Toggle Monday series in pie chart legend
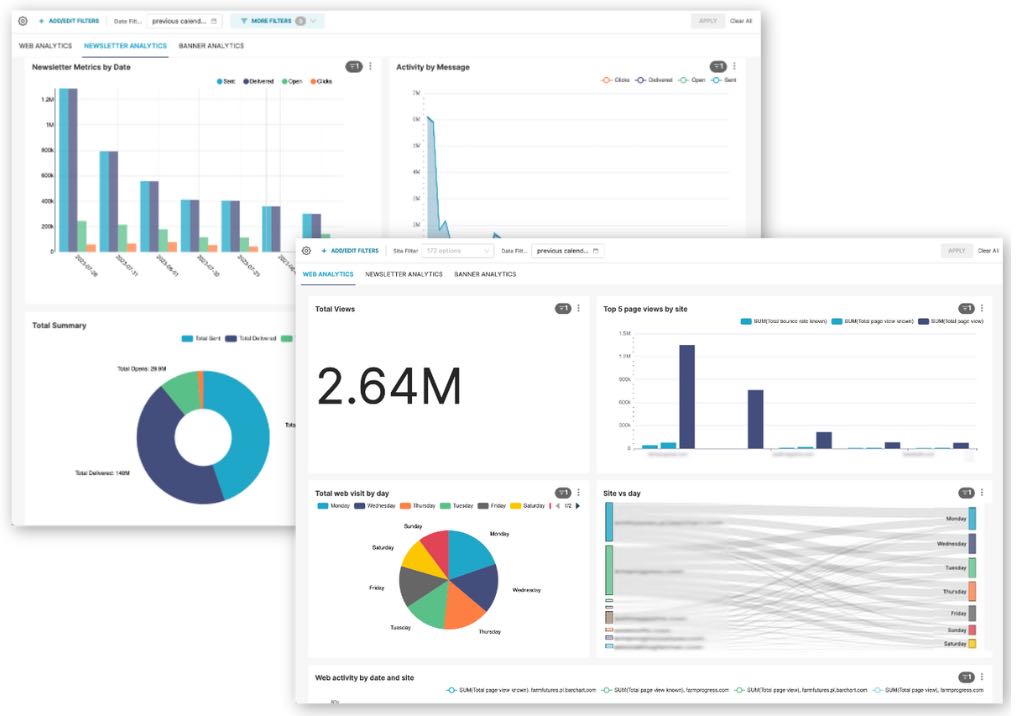The height and width of the screenshot is (716, 1018). click(x=335, y=506)
